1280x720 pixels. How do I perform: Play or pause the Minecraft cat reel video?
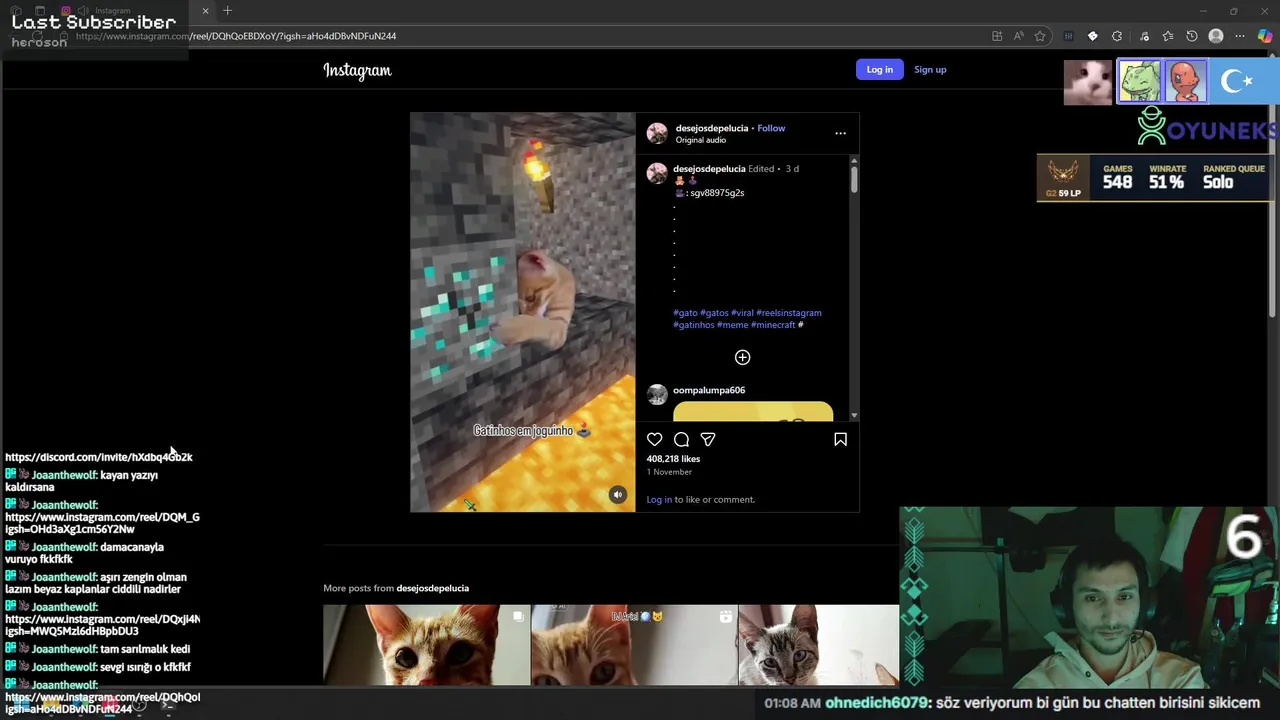click(522, 312)
